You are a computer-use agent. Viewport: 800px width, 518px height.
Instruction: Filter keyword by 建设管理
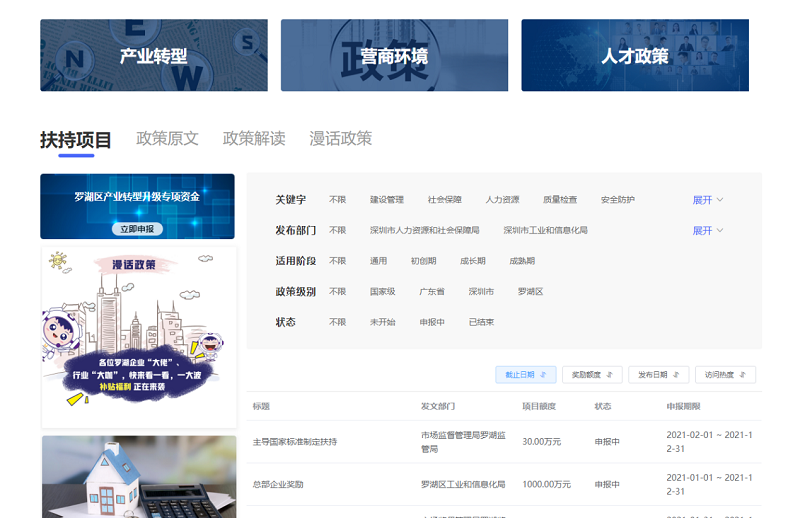coord(386,200)
